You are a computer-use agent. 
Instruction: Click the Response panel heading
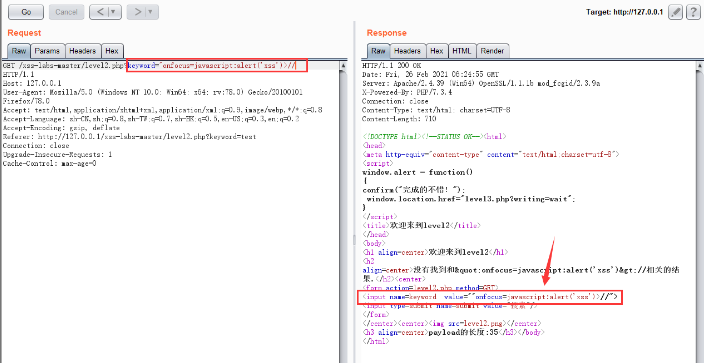tap(387, 33)
